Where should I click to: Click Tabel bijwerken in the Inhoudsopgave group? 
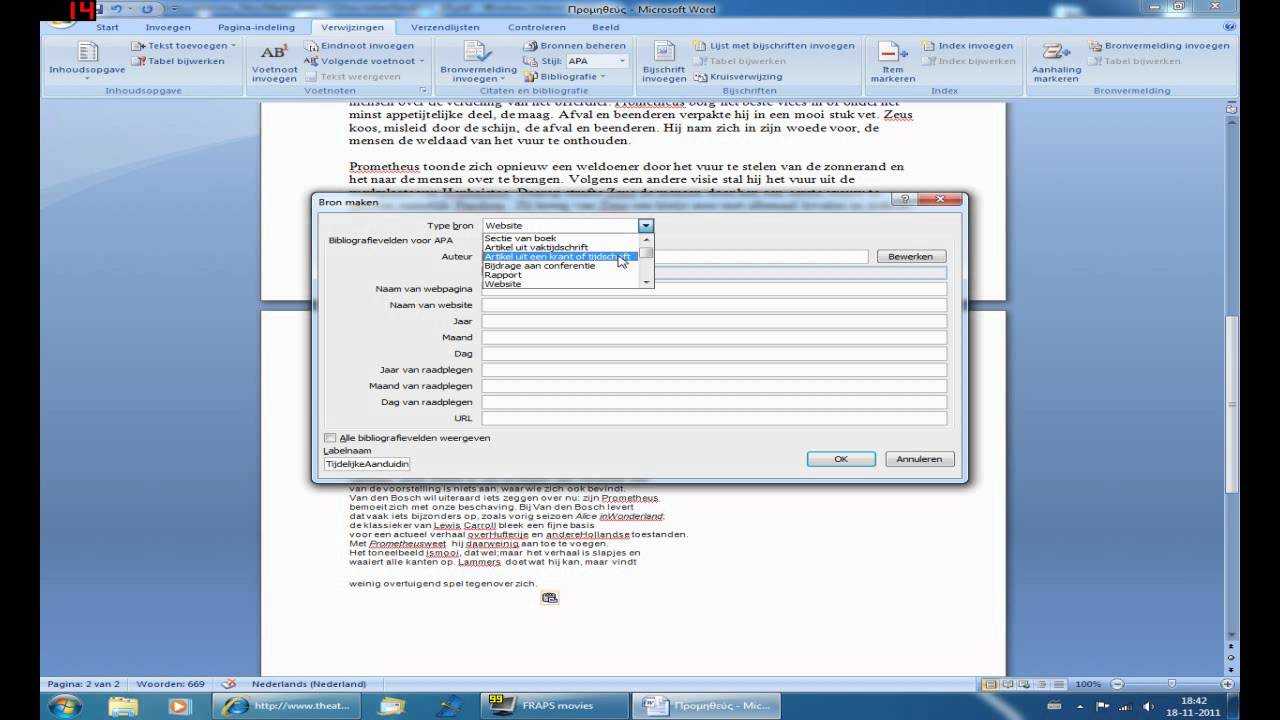(x=179, y=61)
